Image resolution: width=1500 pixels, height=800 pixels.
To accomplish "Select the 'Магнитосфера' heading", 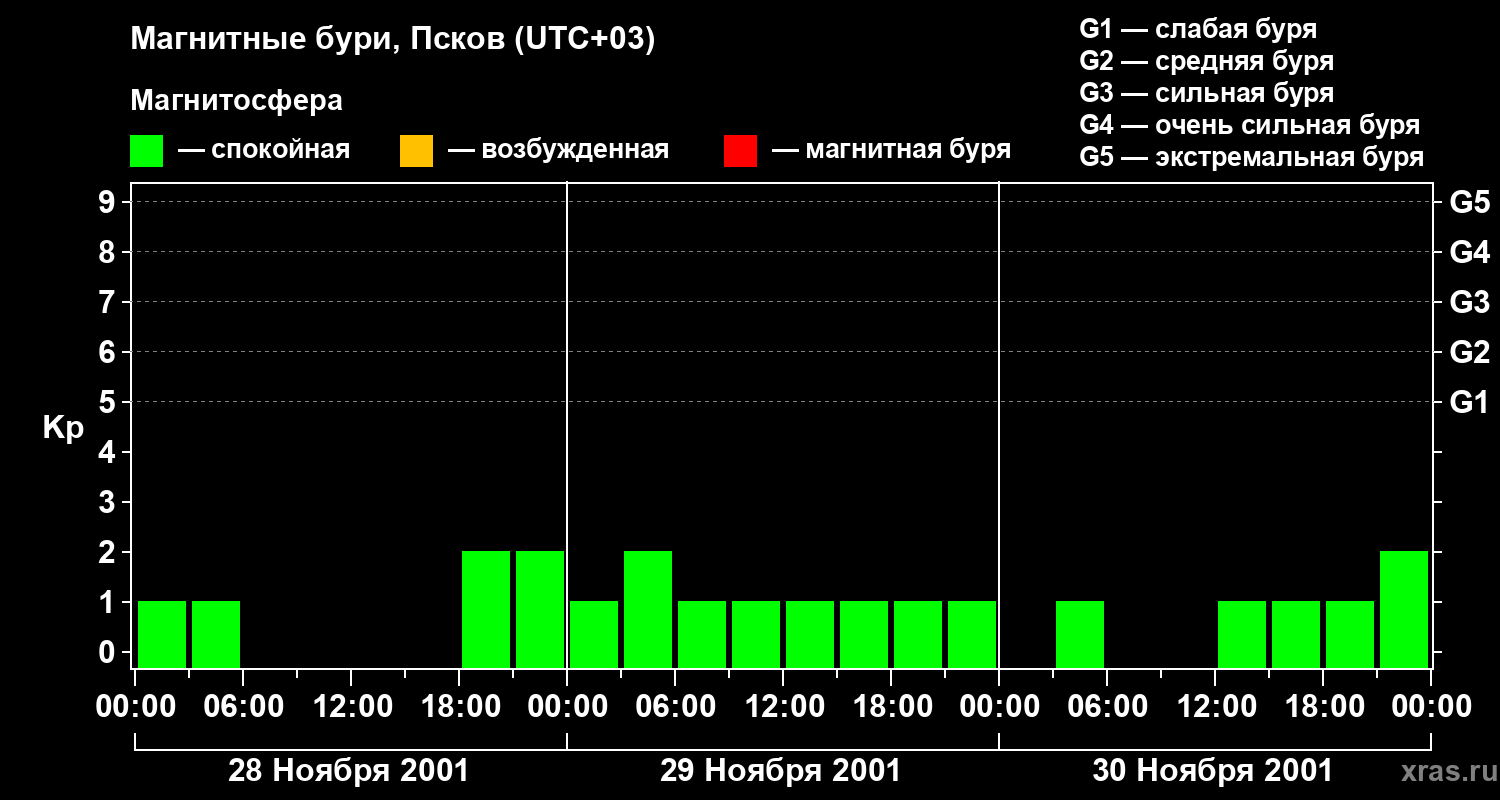I will (236, 101).
